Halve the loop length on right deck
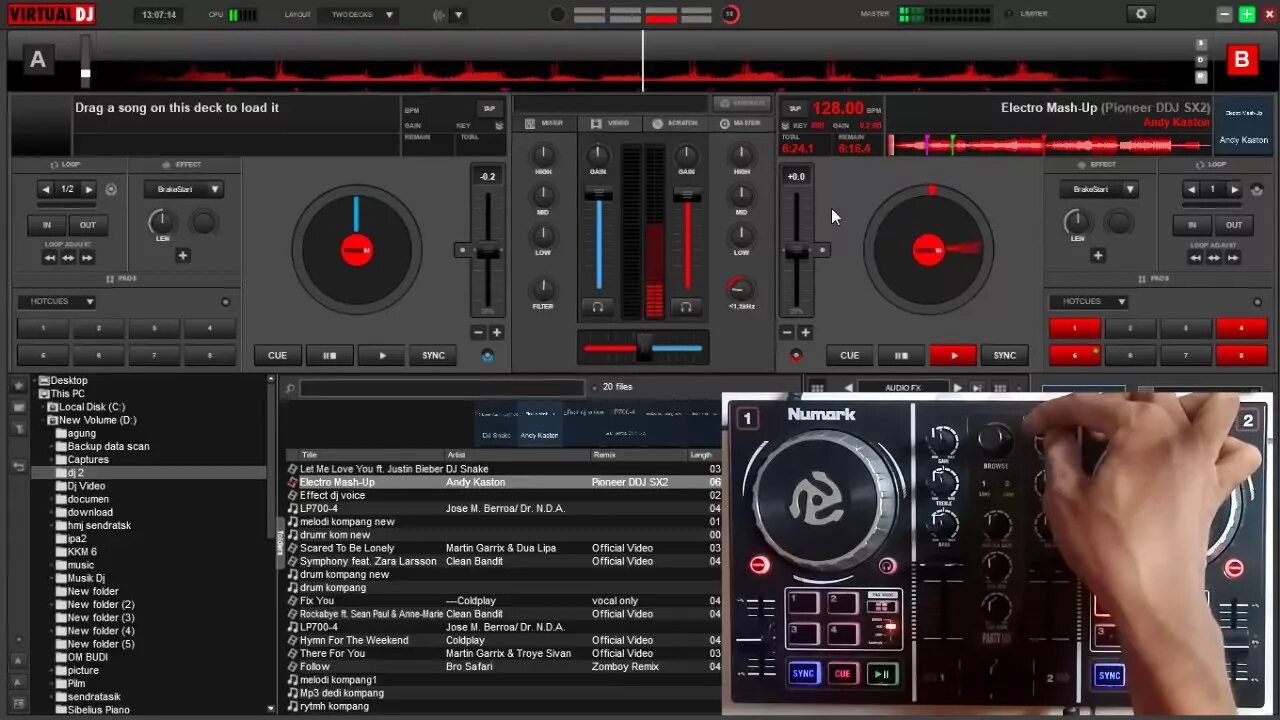 coord(1192,189)
